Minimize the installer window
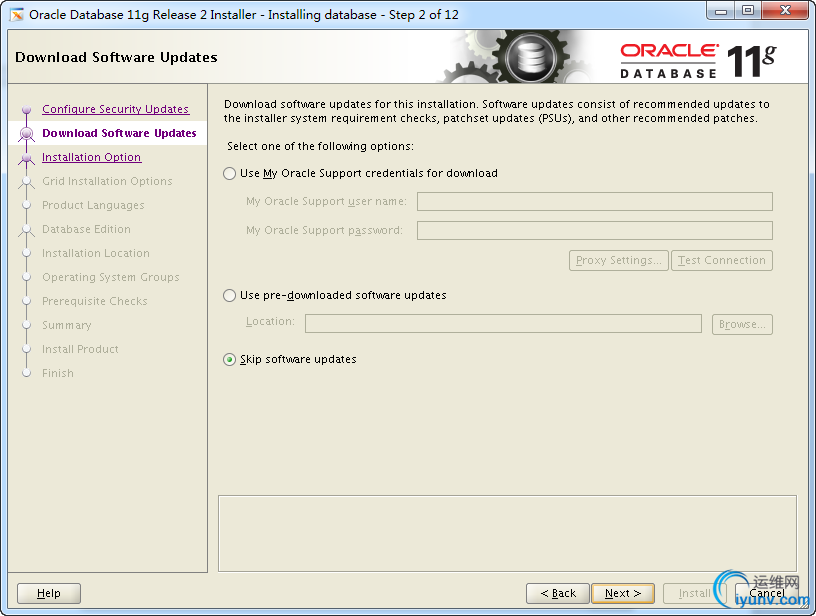Viewport: 816px width, 616px height. coord(721,11)
